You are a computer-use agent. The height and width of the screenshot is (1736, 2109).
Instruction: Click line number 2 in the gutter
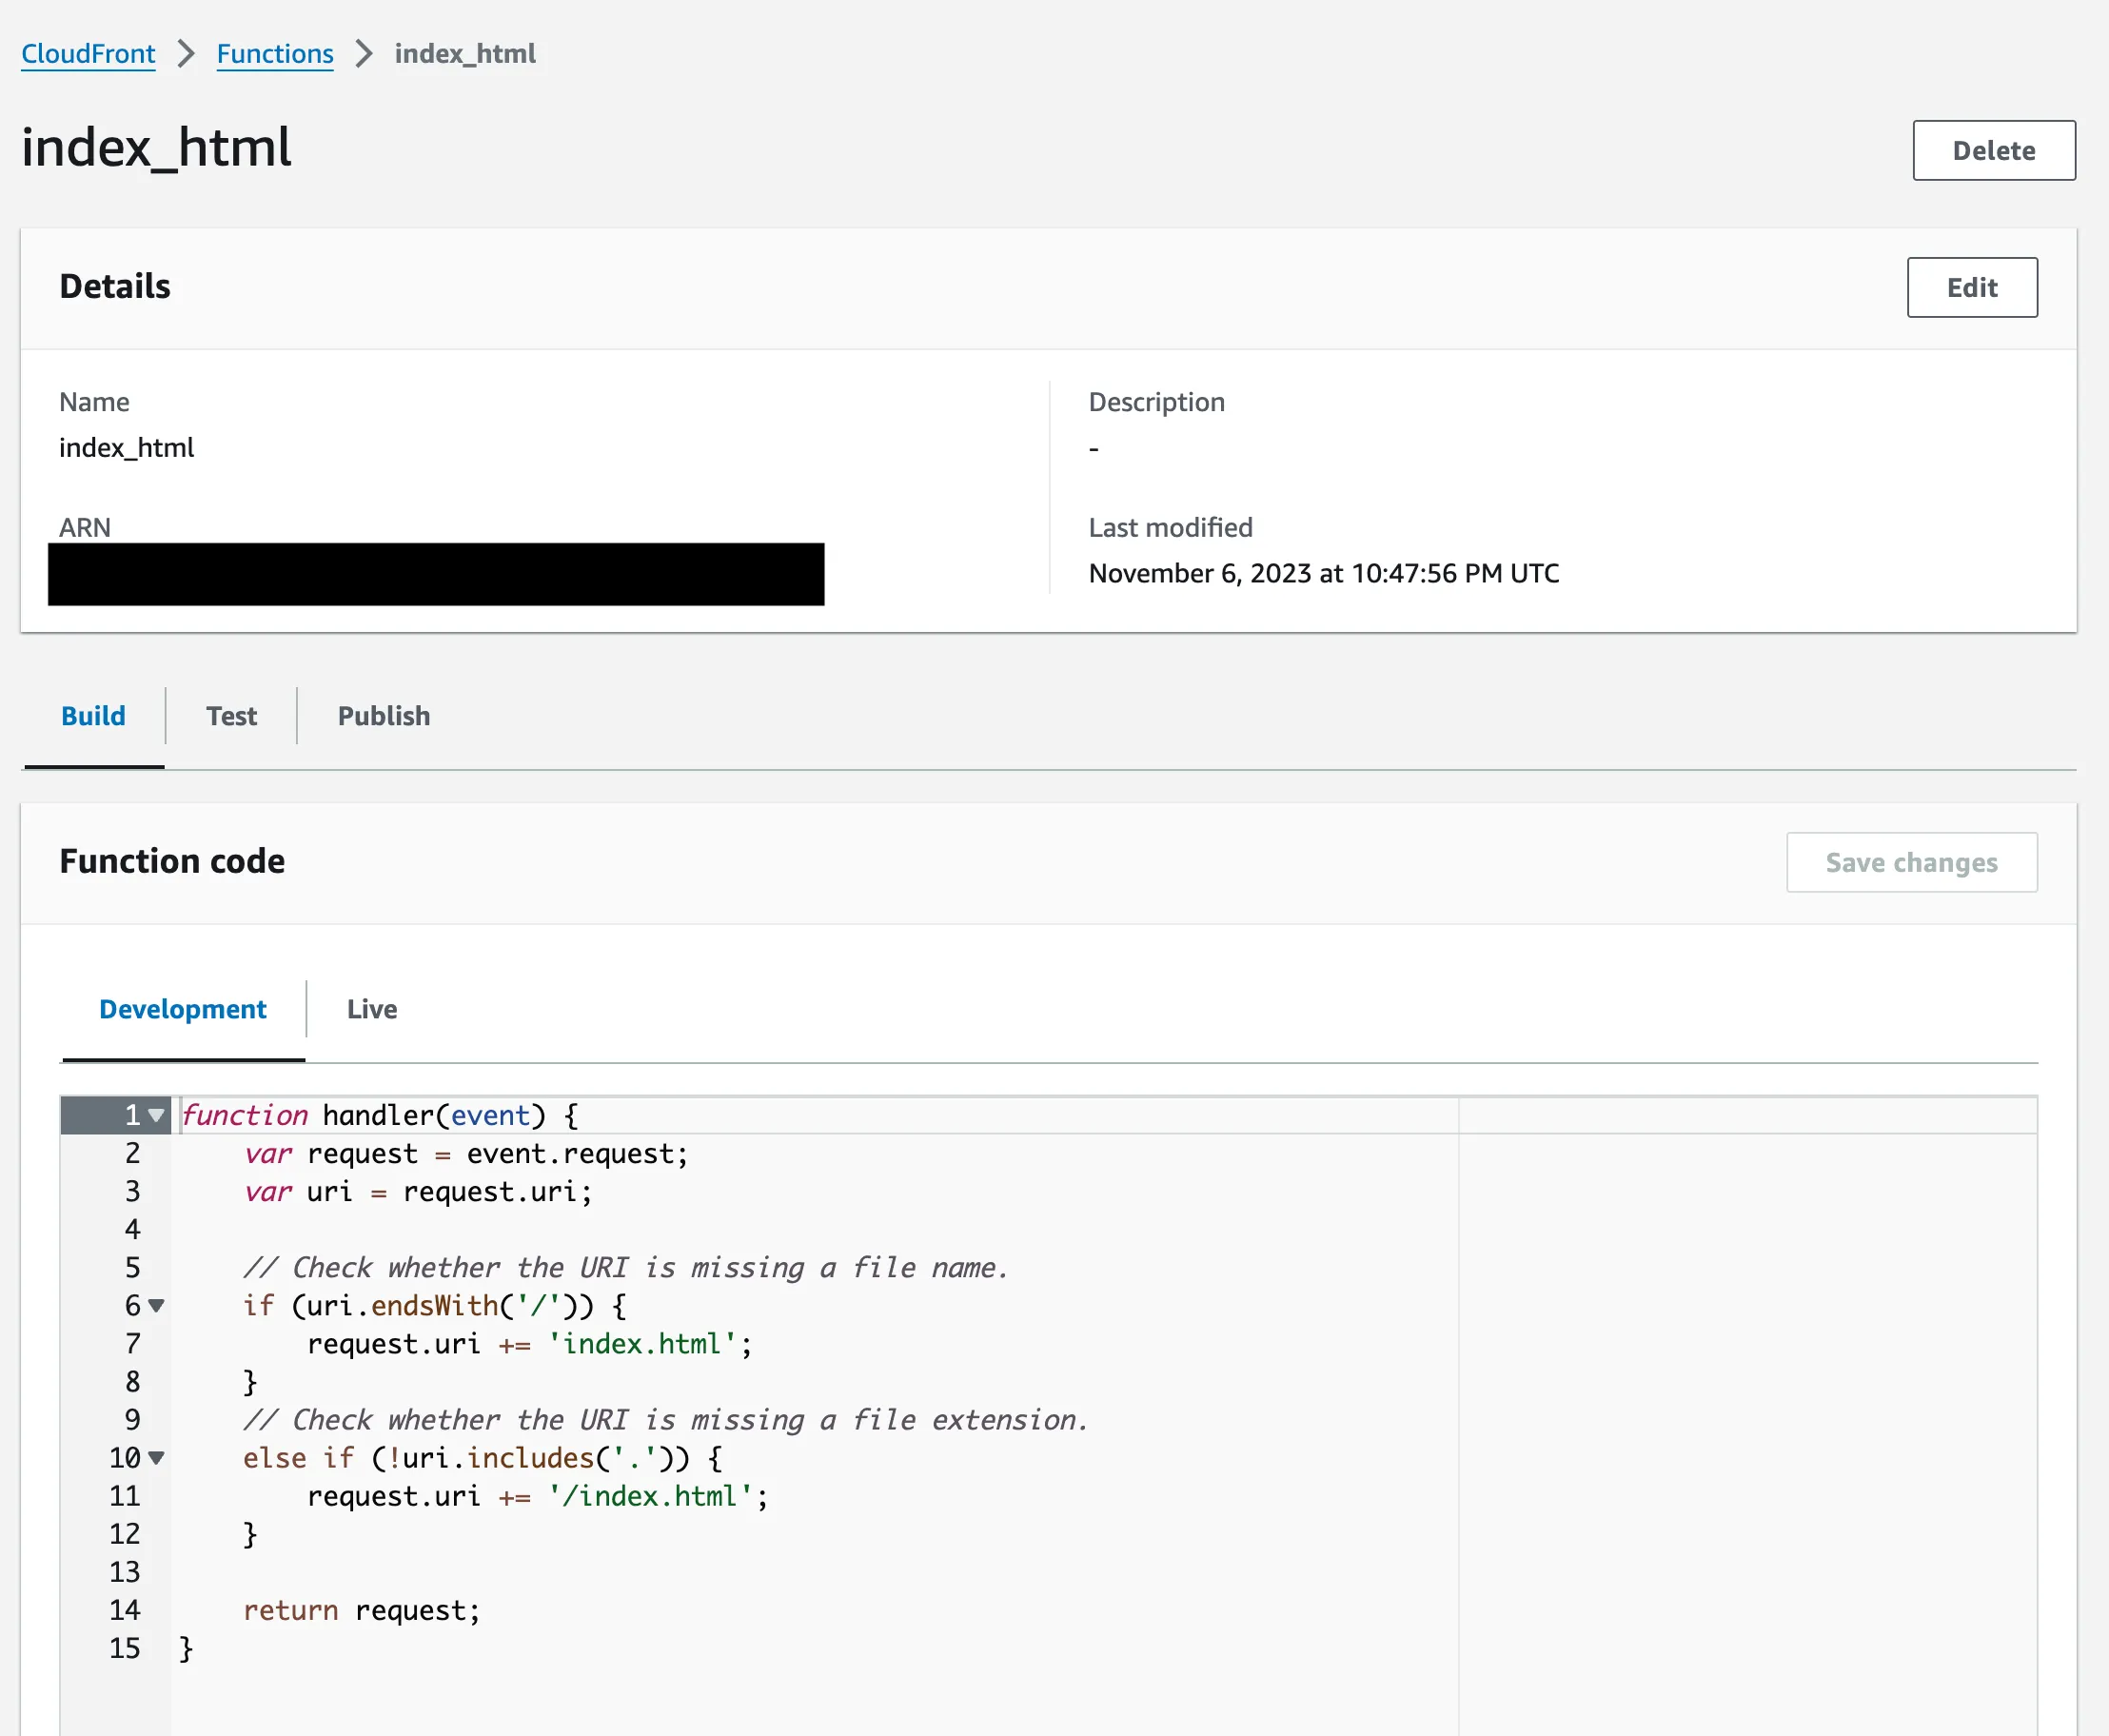coord(132,1153)
